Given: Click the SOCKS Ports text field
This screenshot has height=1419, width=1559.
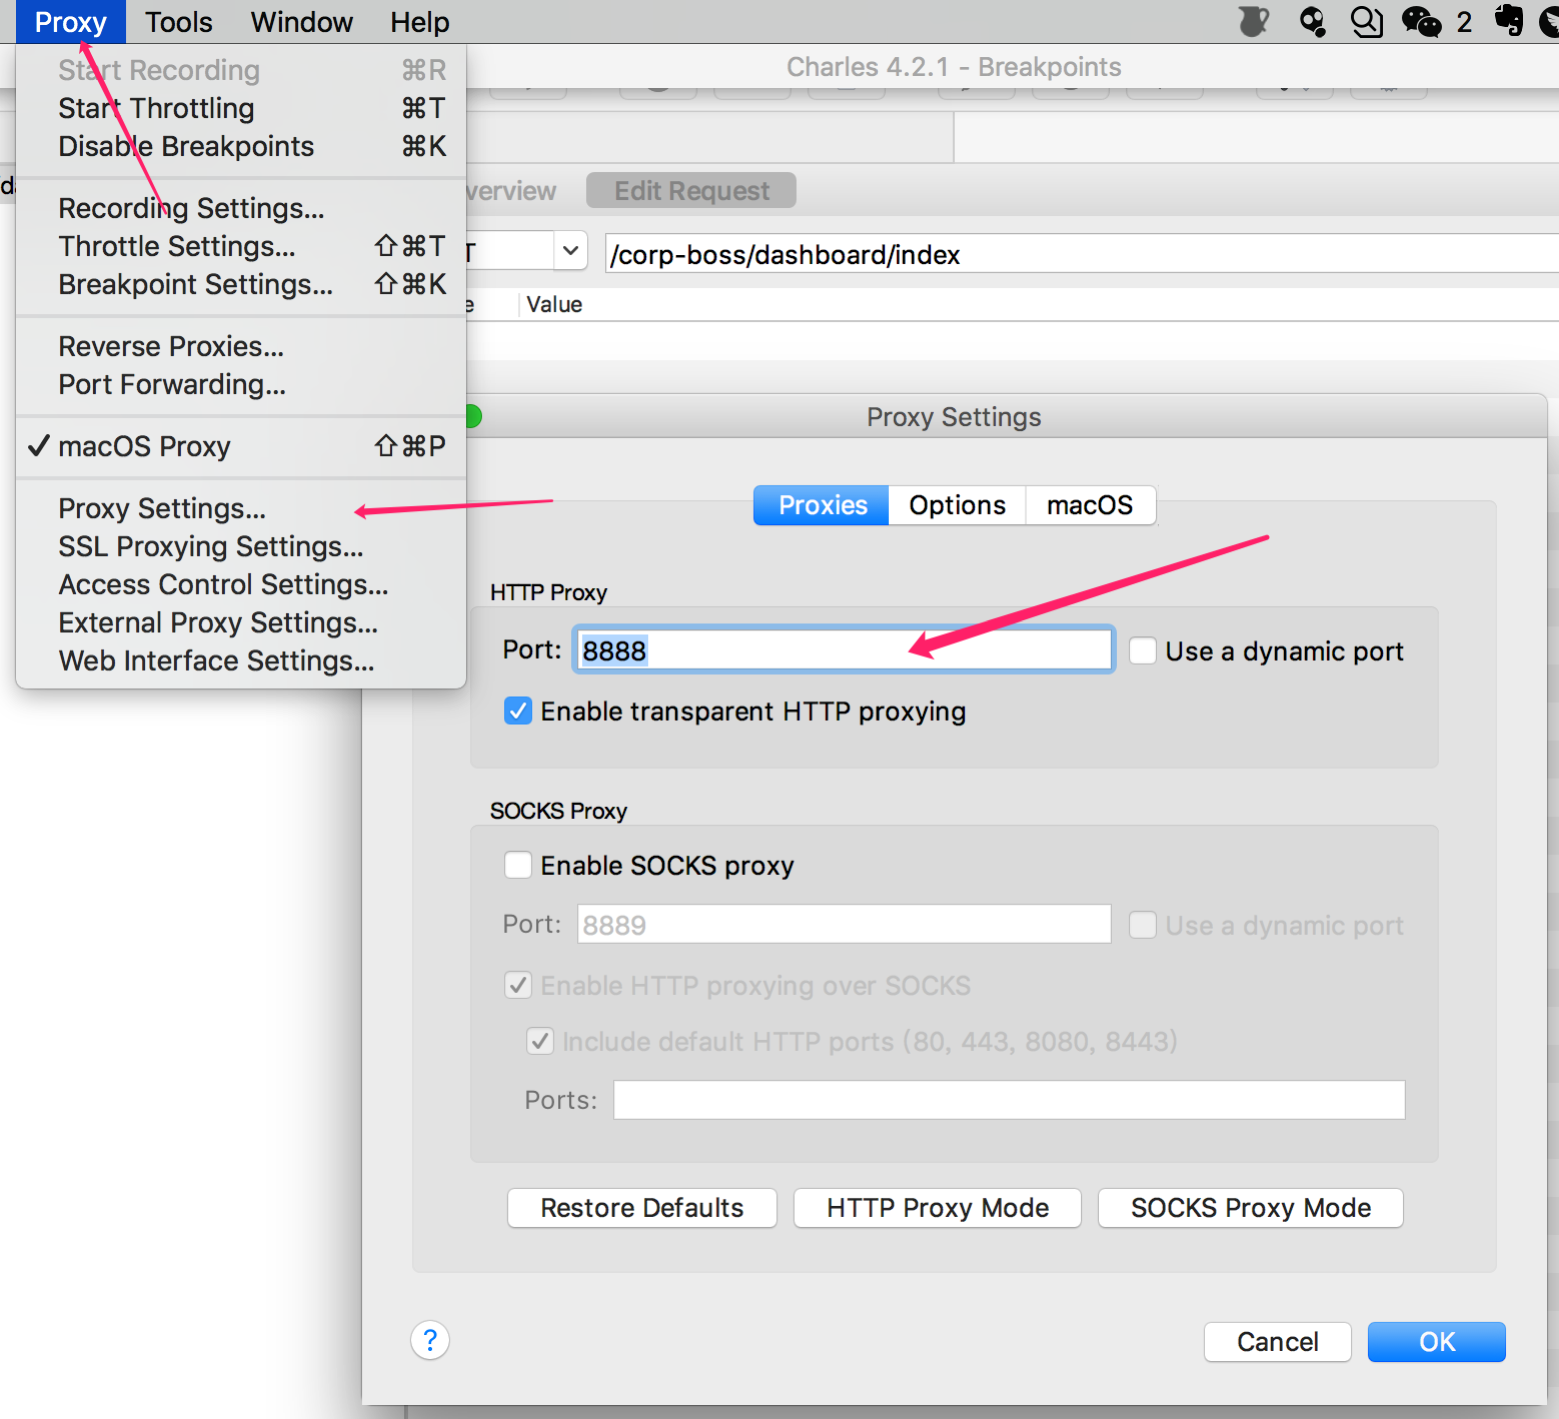Looking at the screenshot, I should pos(1009,1099).
